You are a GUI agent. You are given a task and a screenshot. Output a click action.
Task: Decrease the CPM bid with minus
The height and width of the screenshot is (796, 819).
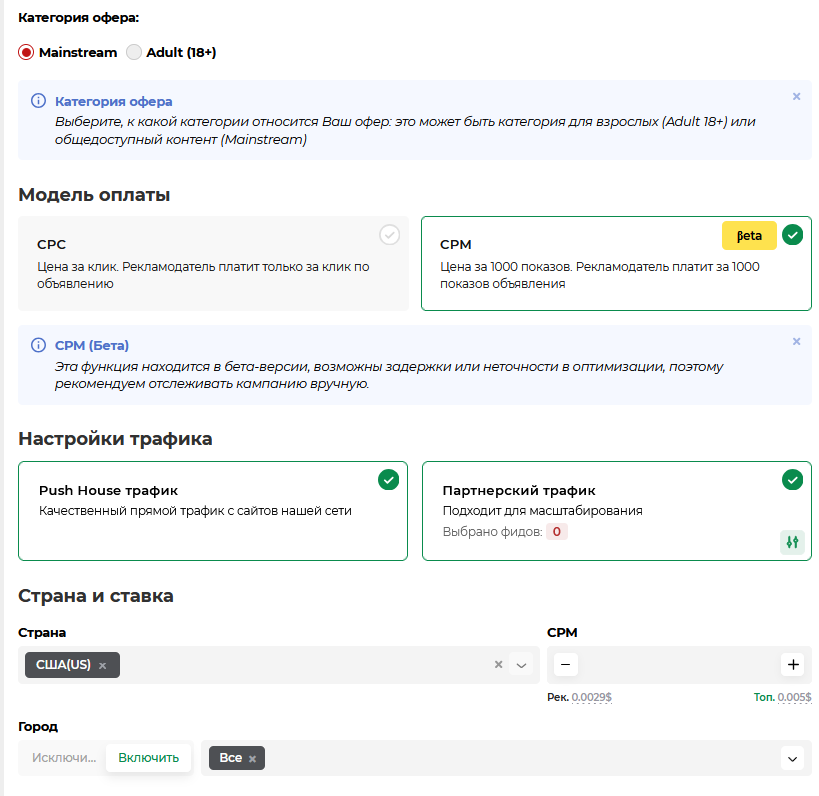pos(565,664)
